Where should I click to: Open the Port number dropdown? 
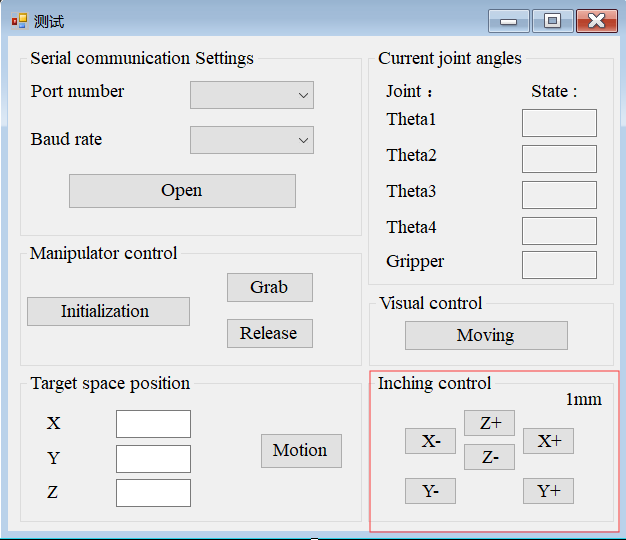(252, 95)
